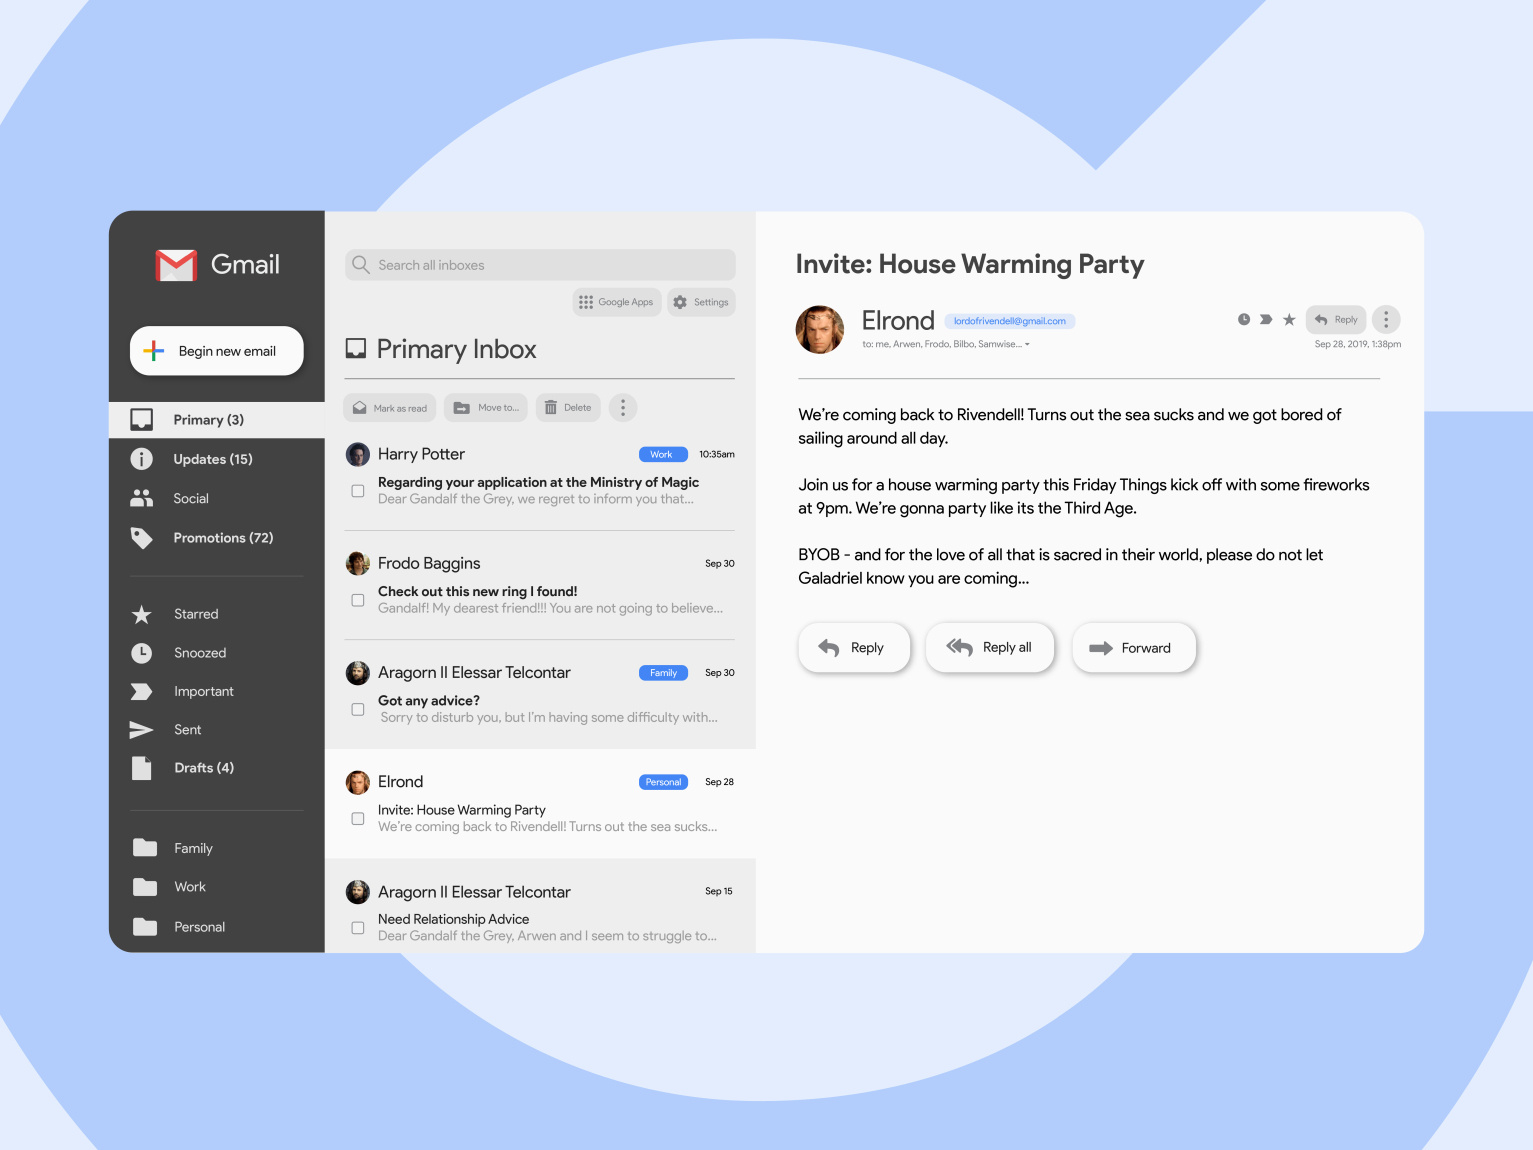The image size is (1533, 1150).
Task: Open the Google Apps grid
Action: click(x=616, y=301)
